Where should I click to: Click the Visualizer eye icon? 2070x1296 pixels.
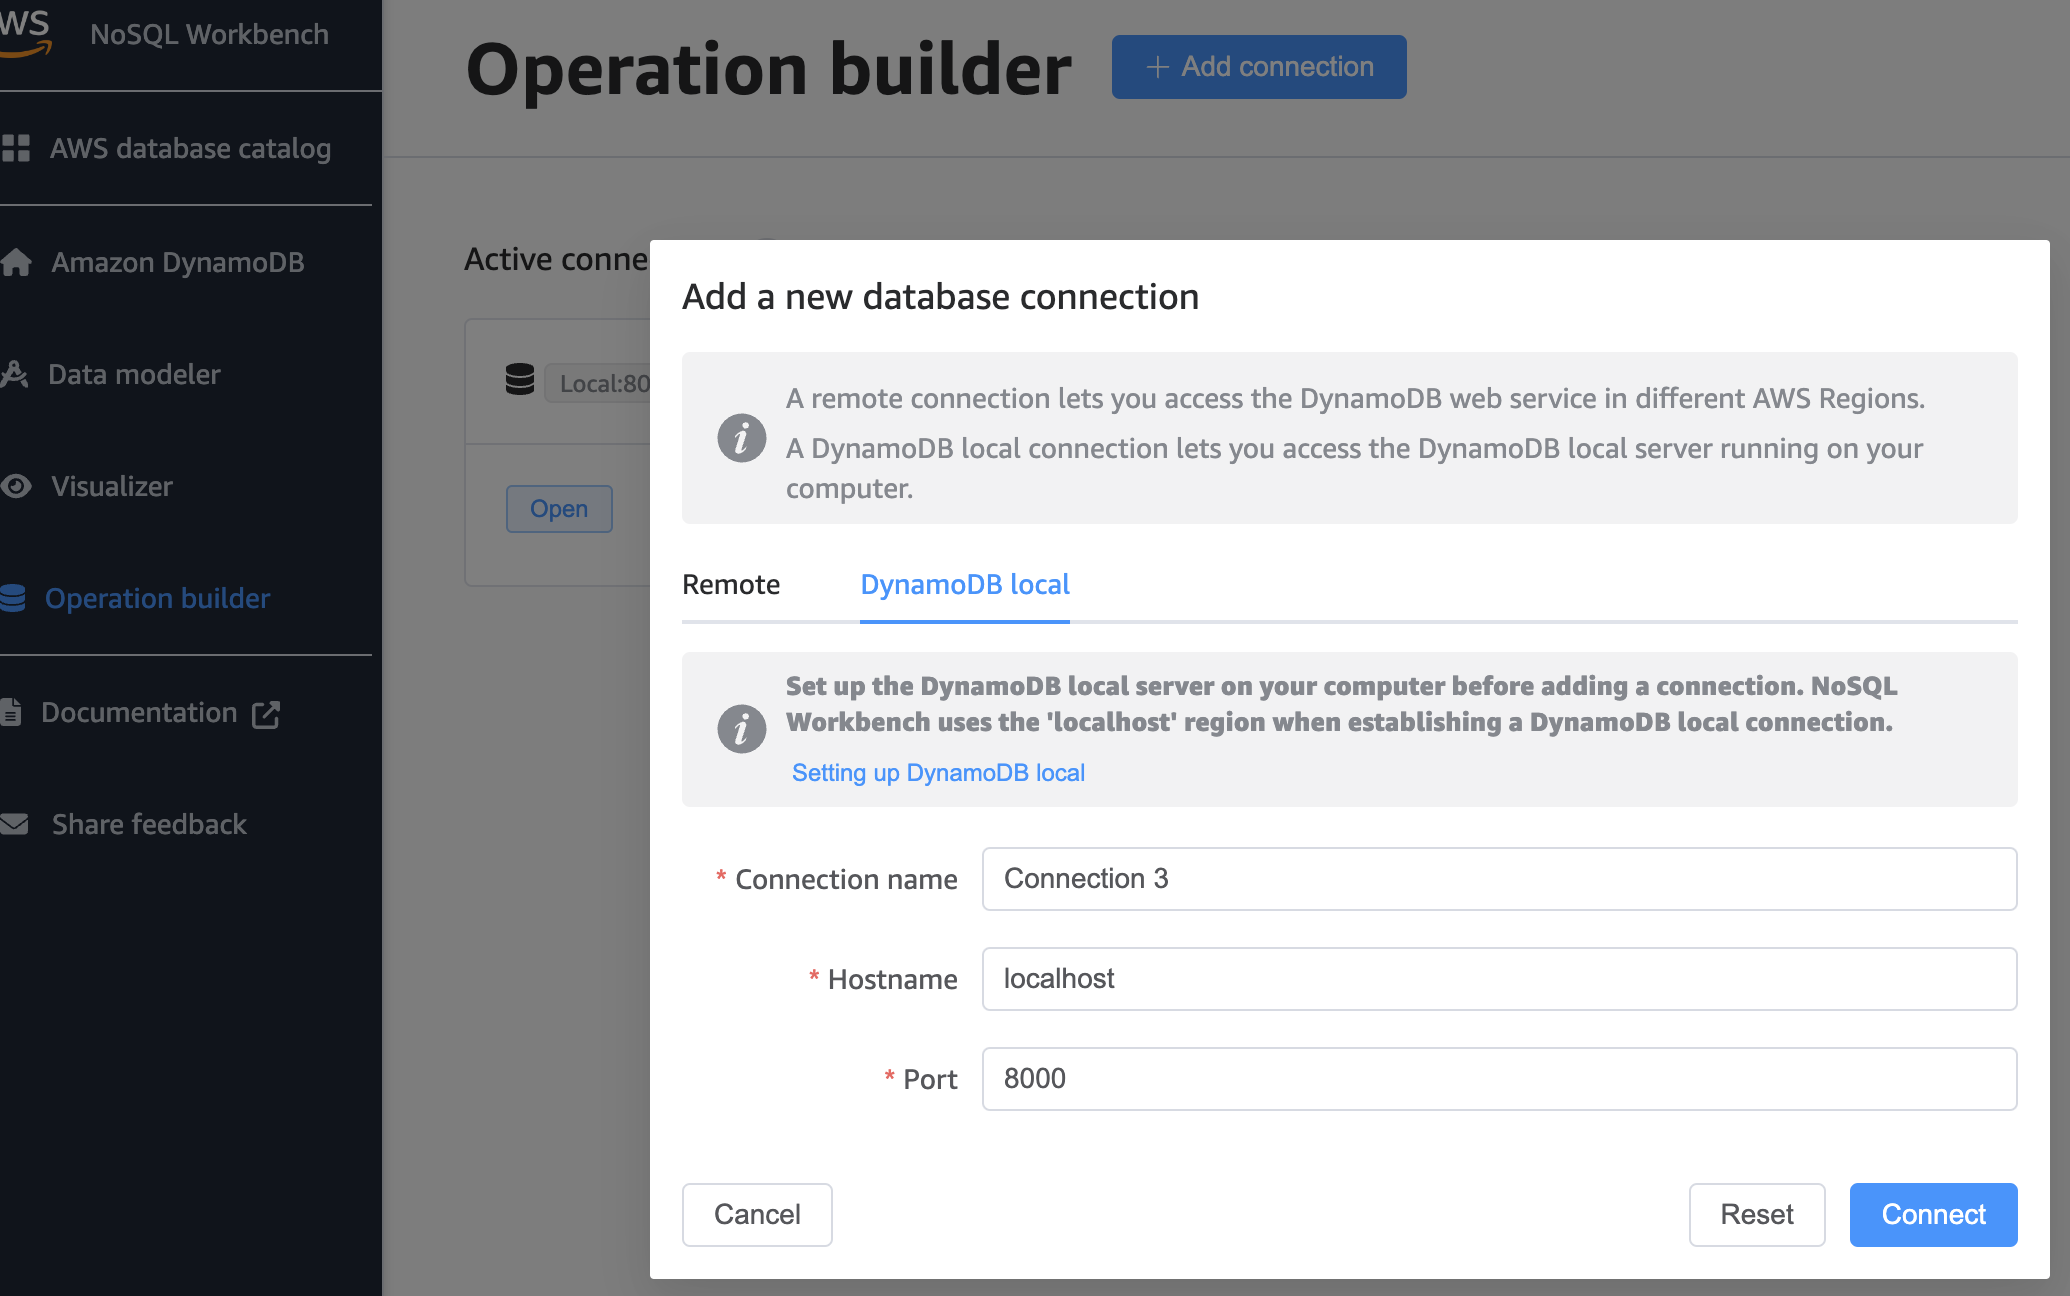(16, 486)
